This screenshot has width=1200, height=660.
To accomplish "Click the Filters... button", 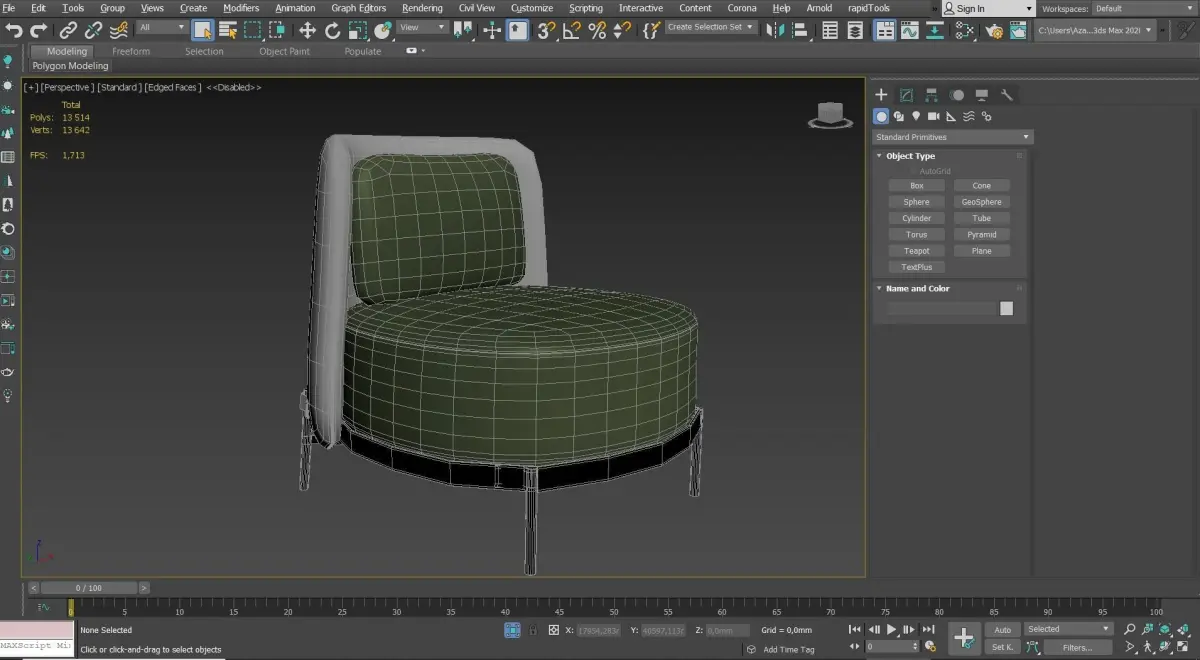I will click(x=1077, y=647).
